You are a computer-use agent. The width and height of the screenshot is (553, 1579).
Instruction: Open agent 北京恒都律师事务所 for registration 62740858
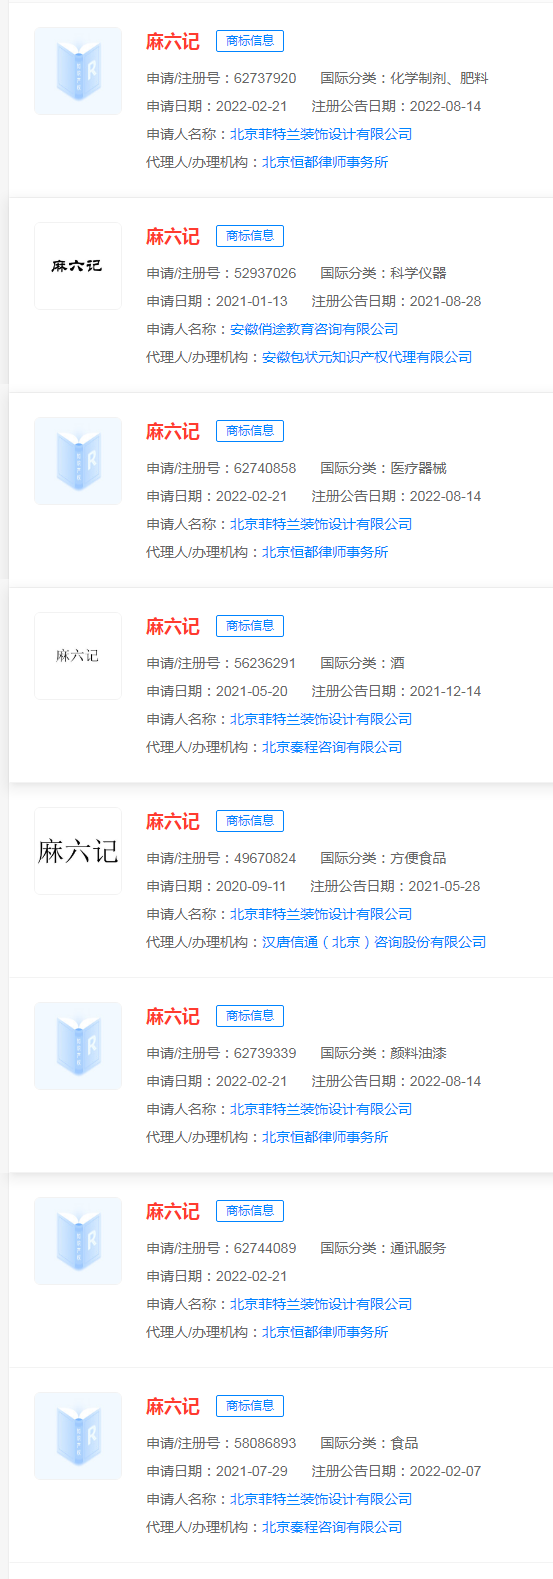click(325, 552)
